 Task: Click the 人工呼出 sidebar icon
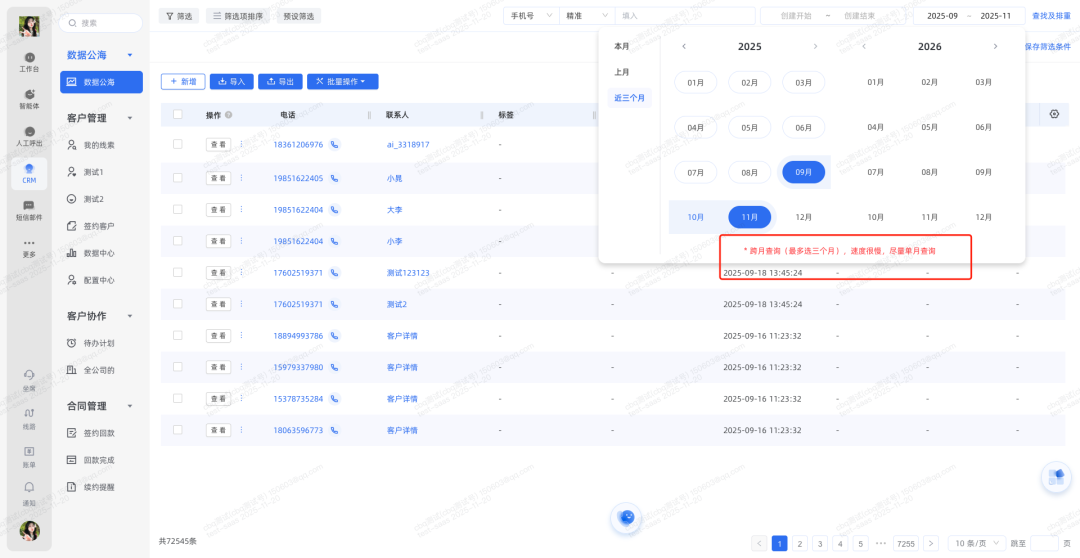(29, 136)
